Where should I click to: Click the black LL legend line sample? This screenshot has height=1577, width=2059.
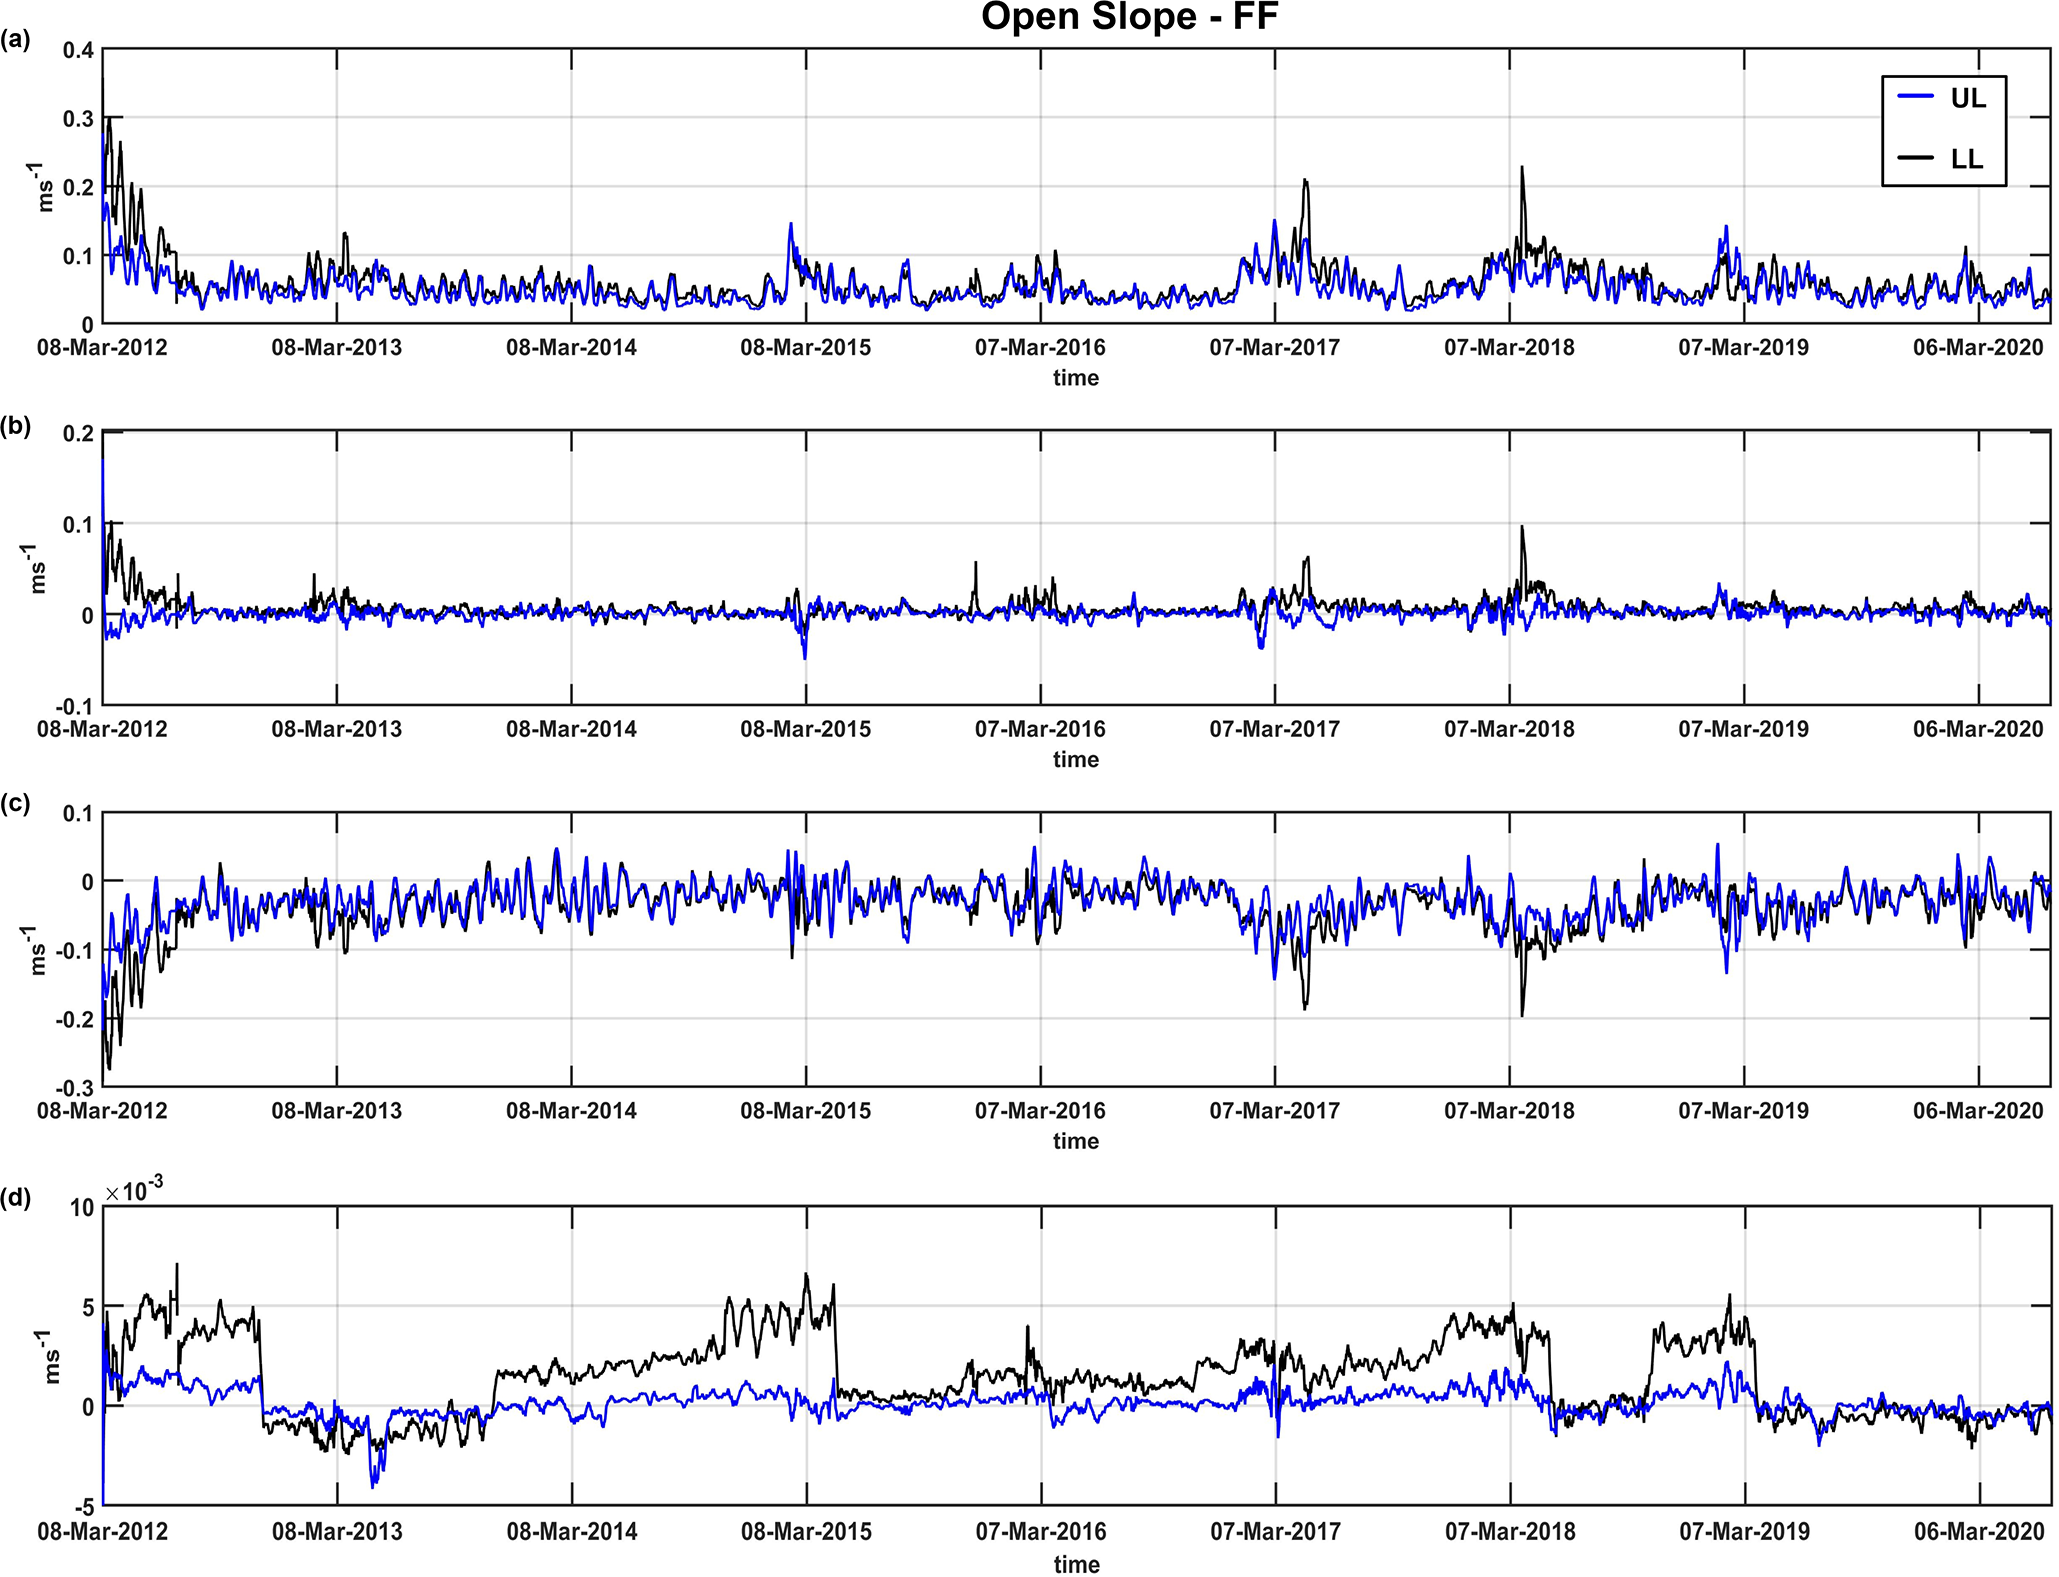[1915, 158]
